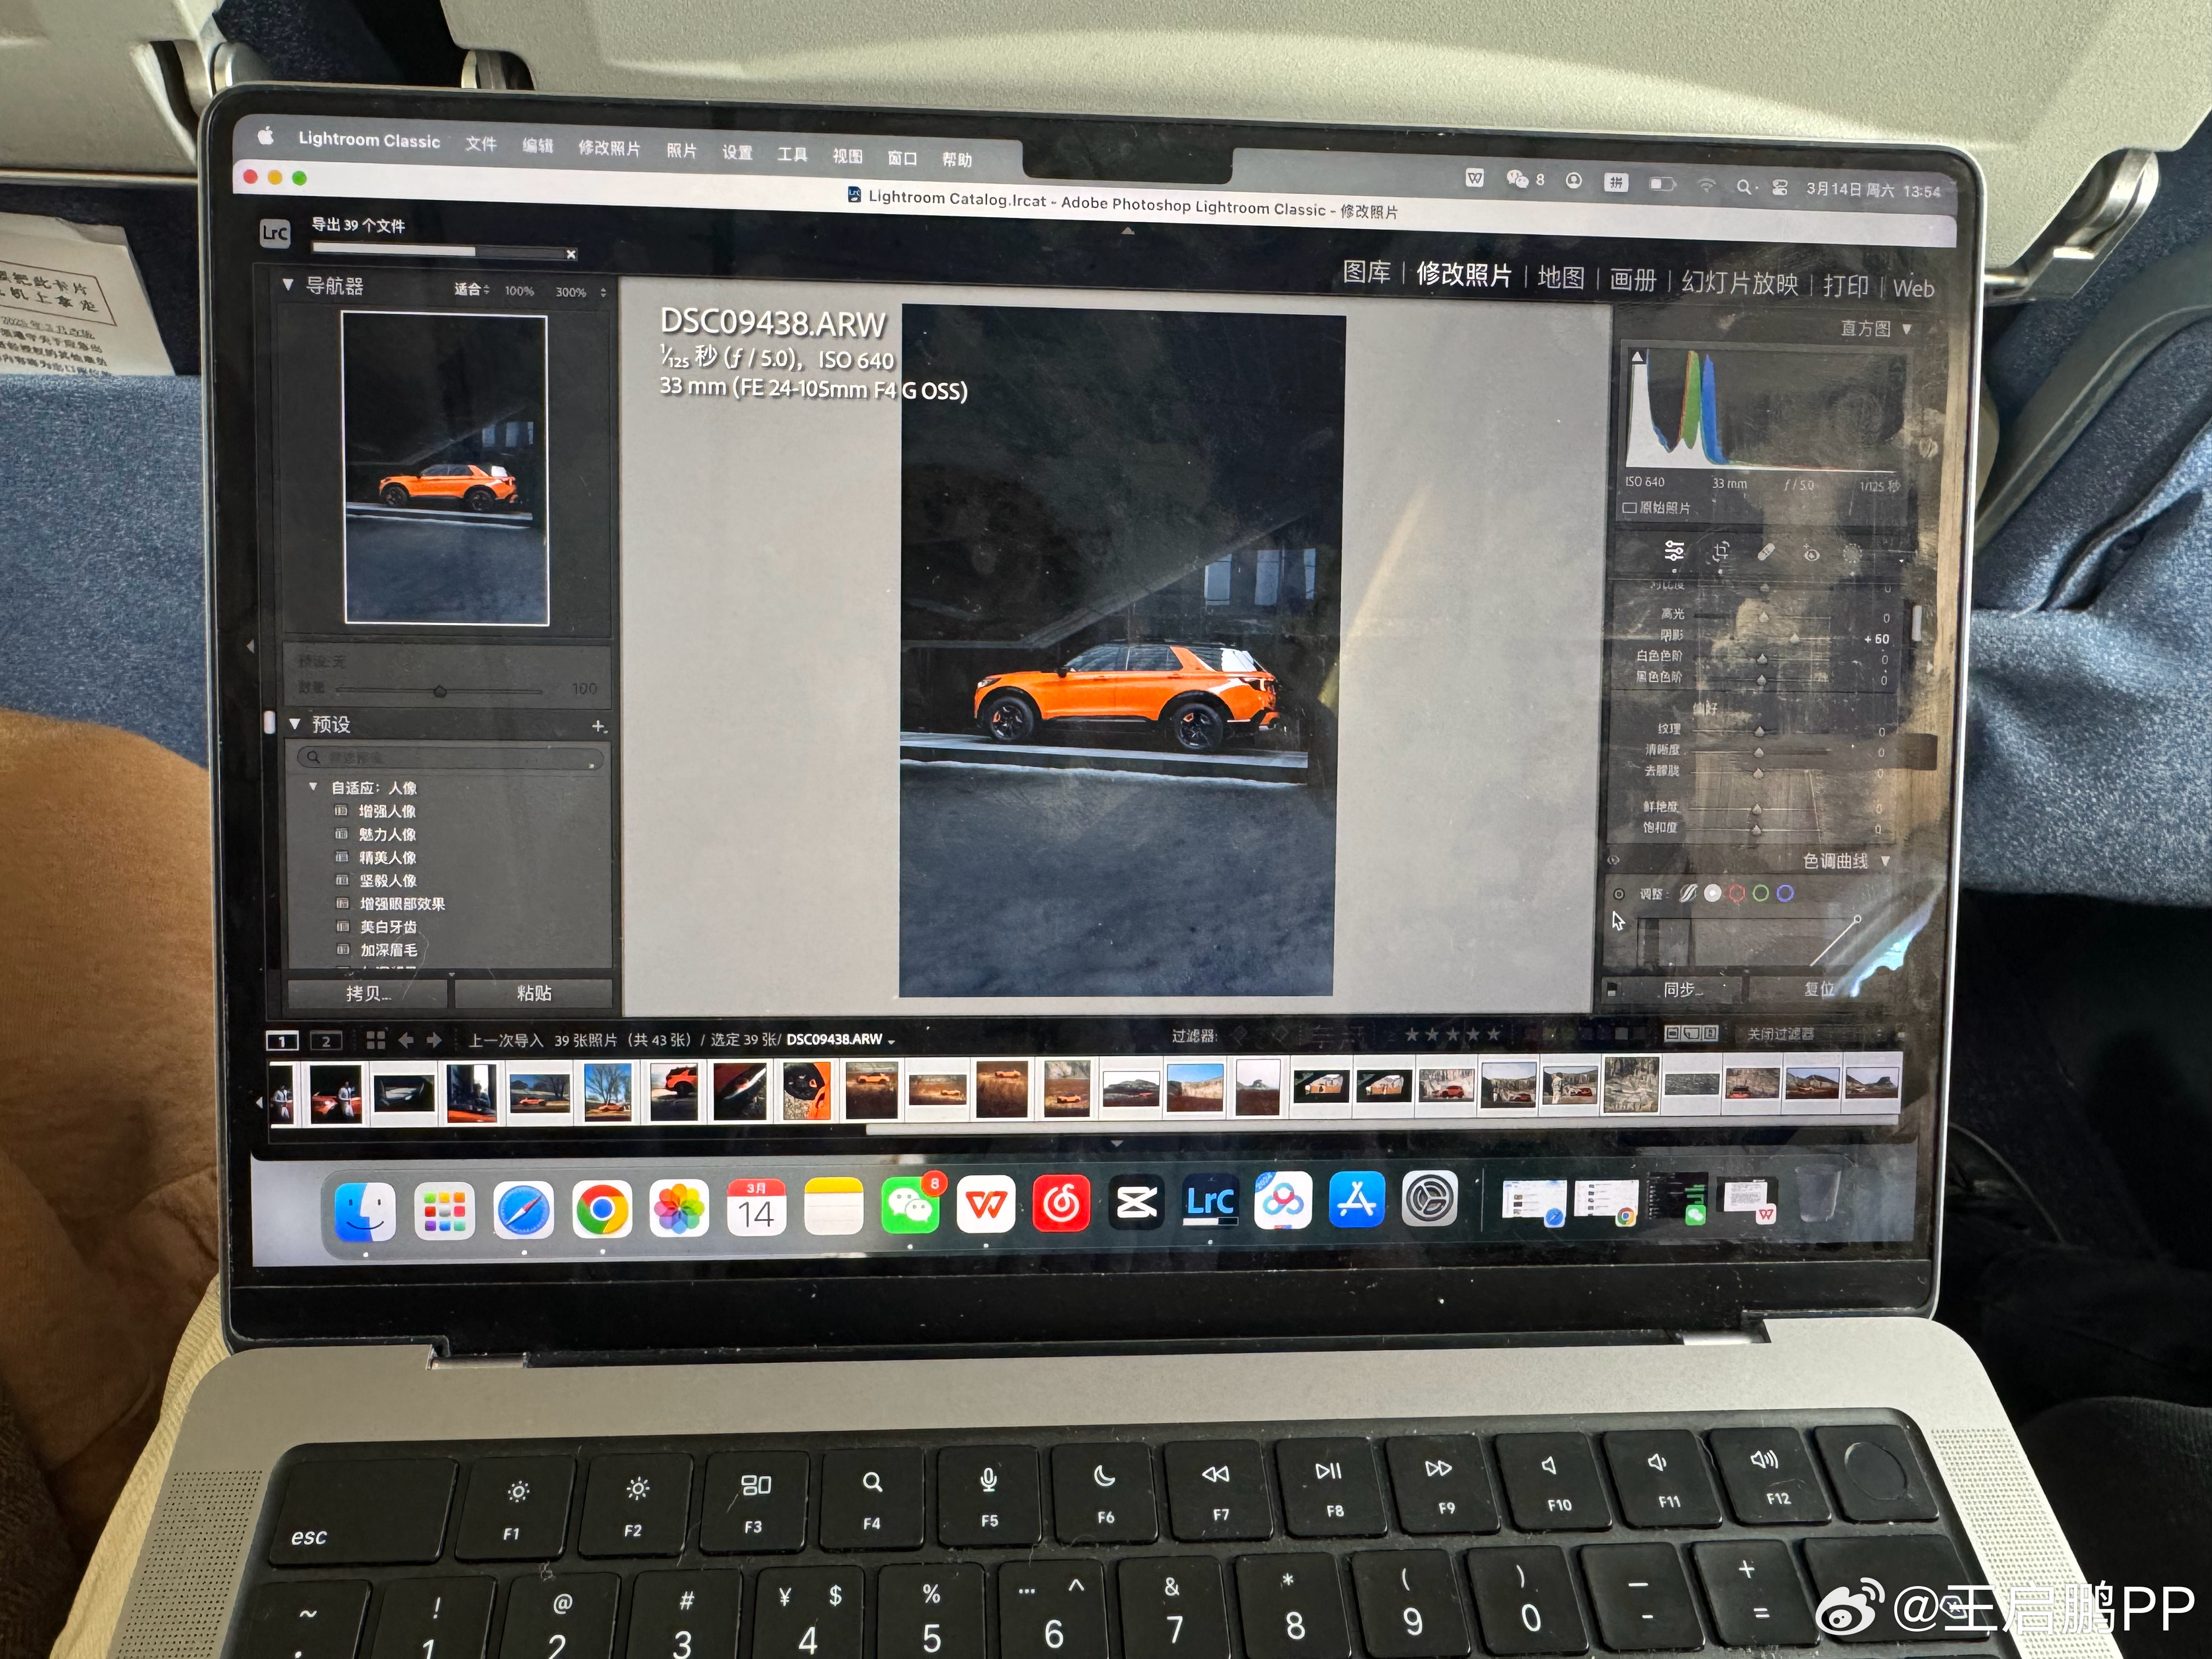The width and height of the screenshot is (2212, 1659).
Task: Tick the 原始照片 checkbox under histogram
Action: (x=1630, y=508)
